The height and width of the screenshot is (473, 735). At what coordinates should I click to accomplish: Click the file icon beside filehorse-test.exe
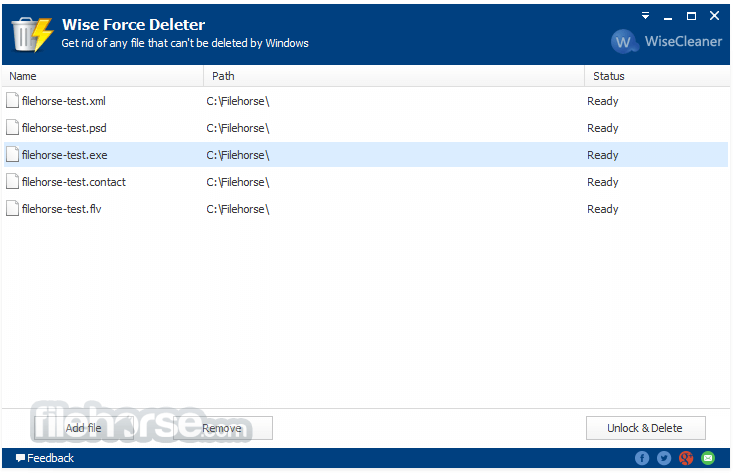coord(13,154)
